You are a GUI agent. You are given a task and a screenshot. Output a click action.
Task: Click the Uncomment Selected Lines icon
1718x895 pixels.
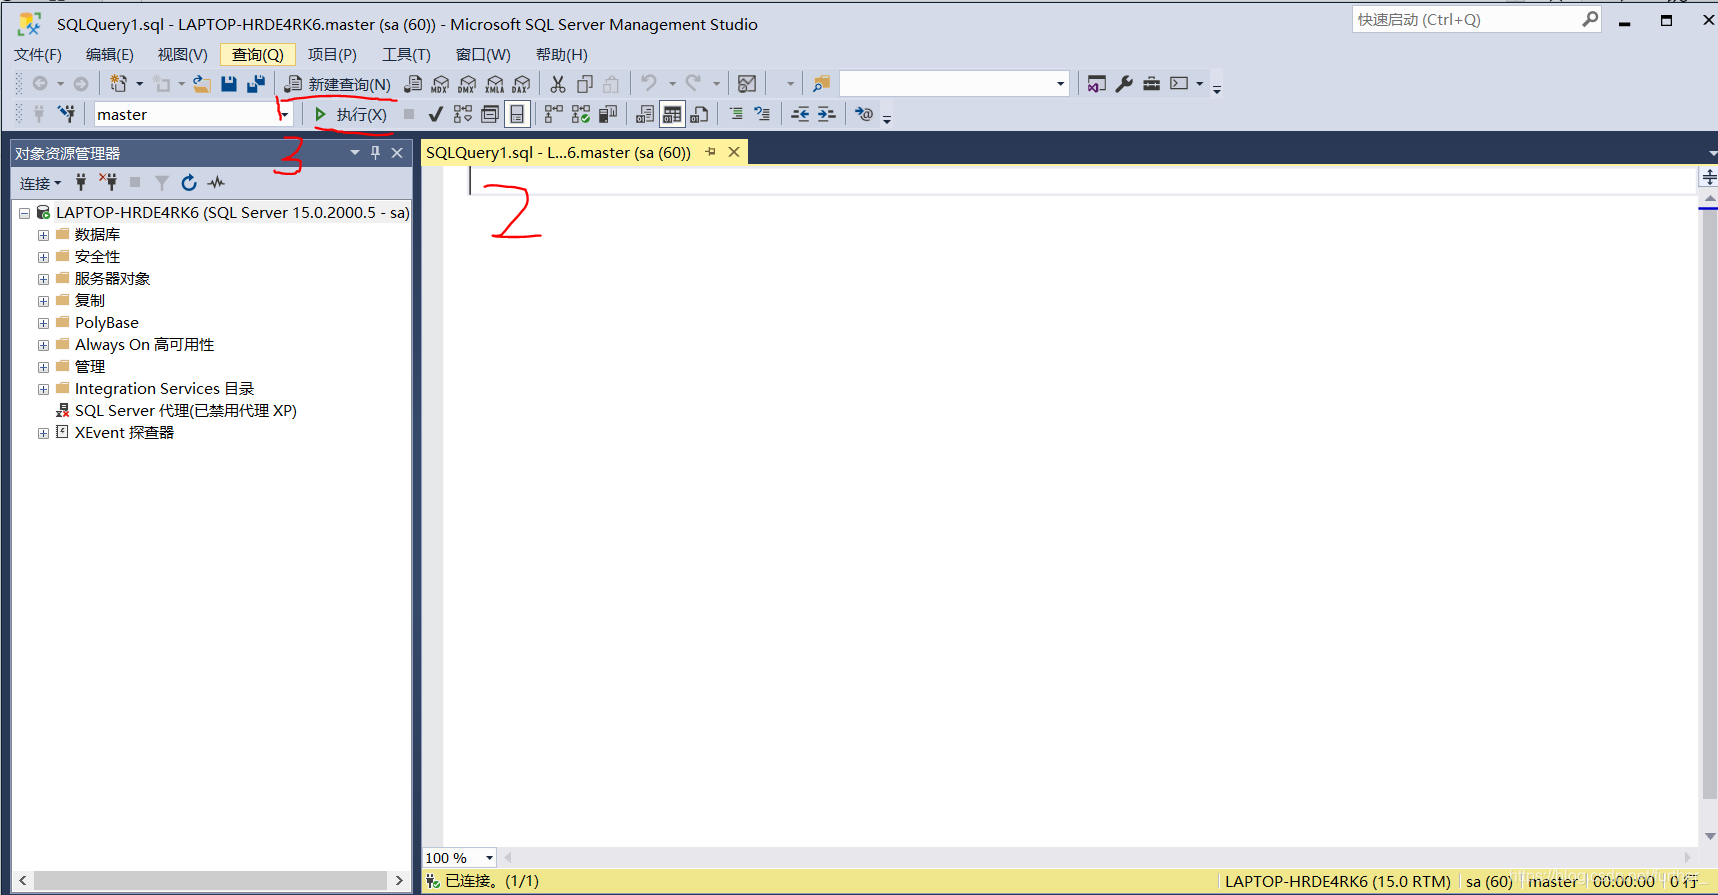(762, 114)
